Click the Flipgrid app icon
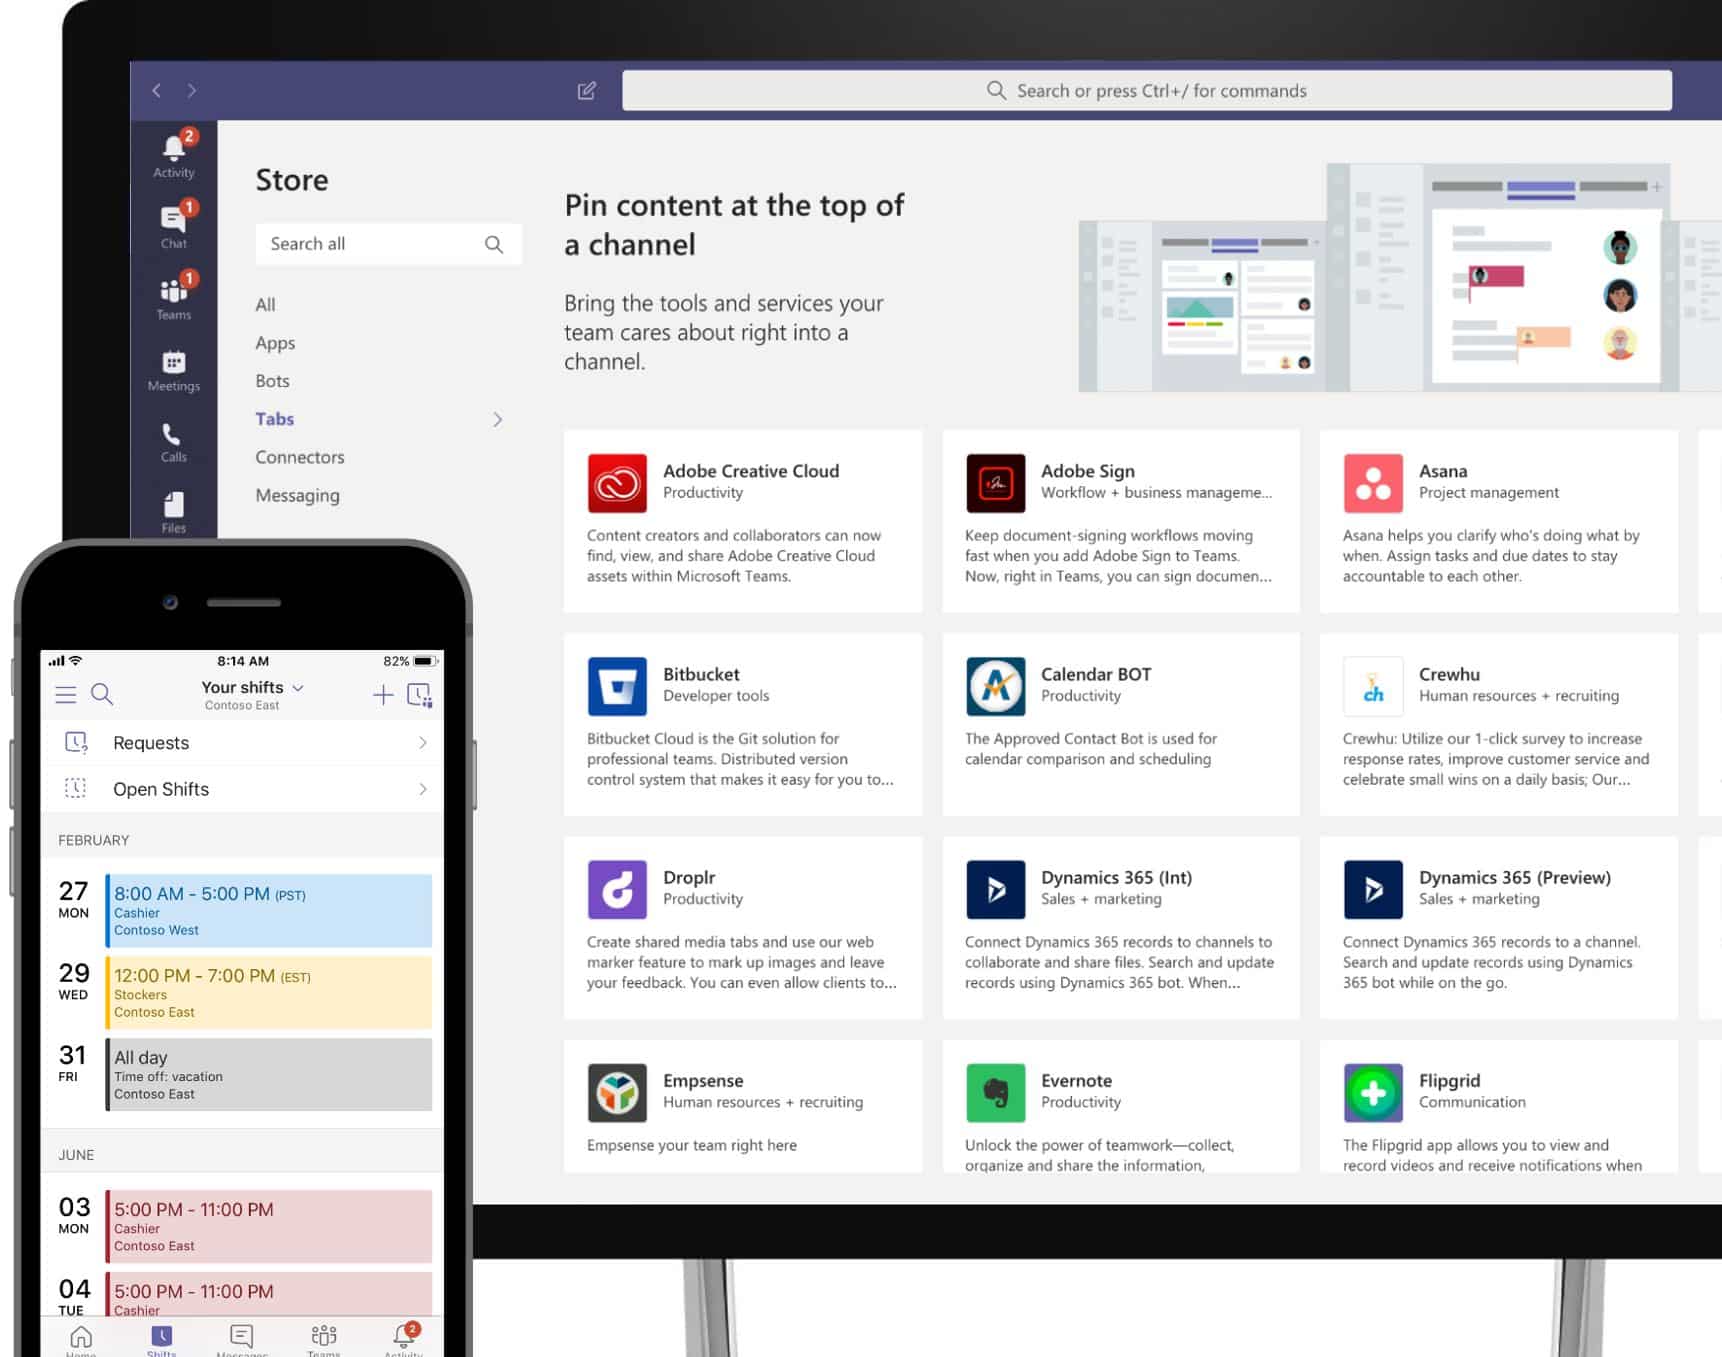This screenshot has width=1722, height=1357. click(1373, 1092)
